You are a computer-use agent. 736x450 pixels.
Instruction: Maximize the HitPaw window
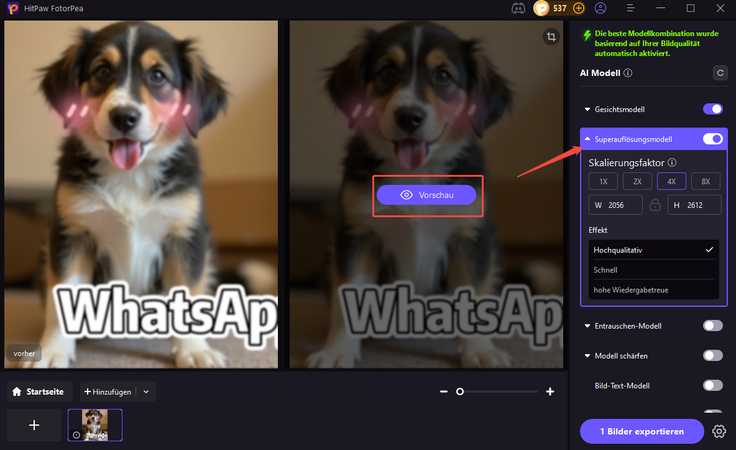click(690, 8)
